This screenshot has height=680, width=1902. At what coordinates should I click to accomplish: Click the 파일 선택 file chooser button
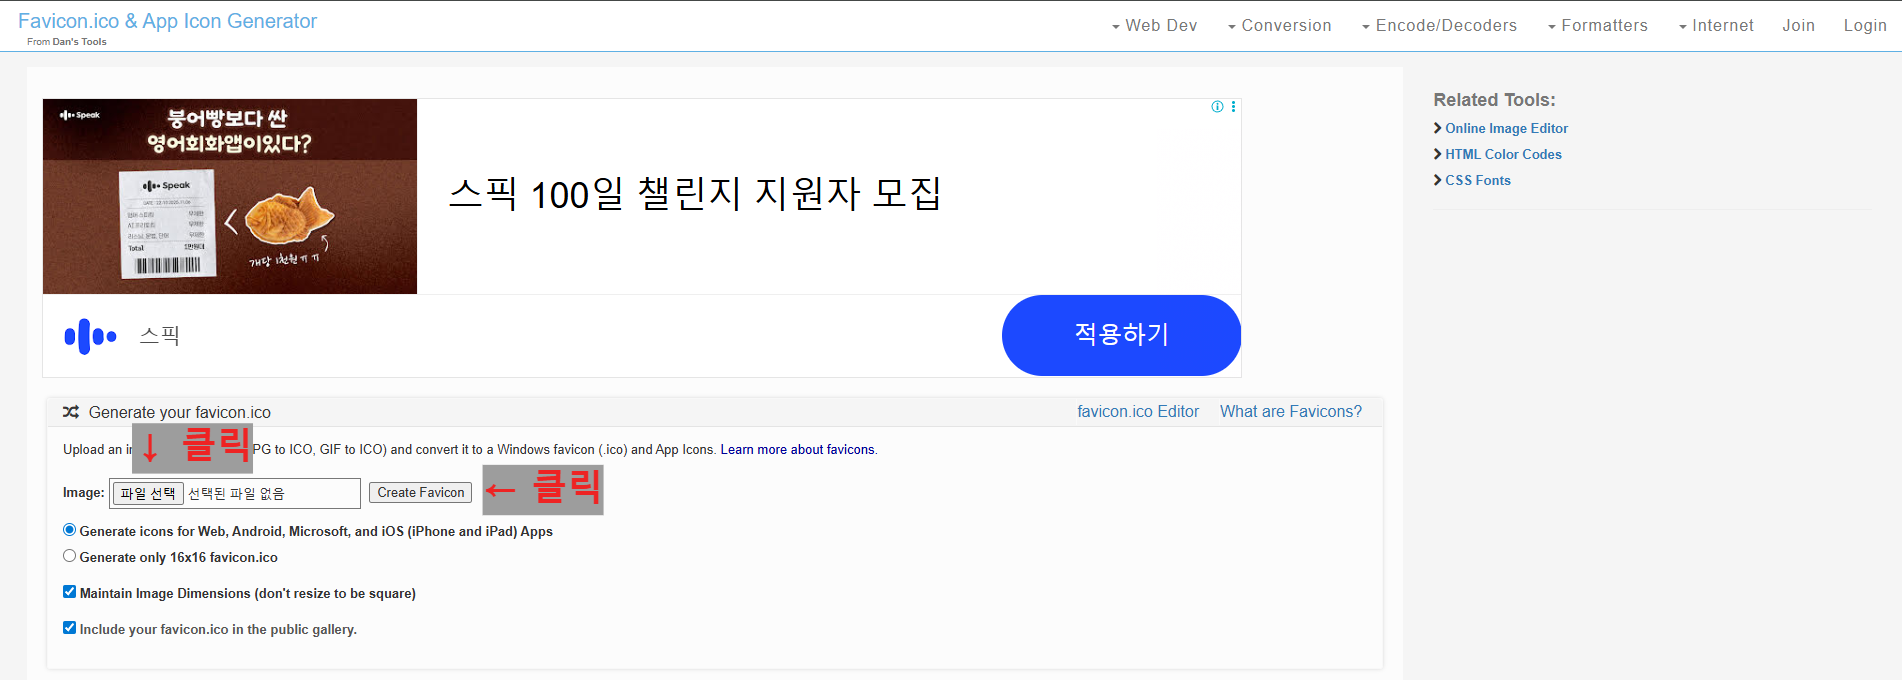(x=148, y=493)
